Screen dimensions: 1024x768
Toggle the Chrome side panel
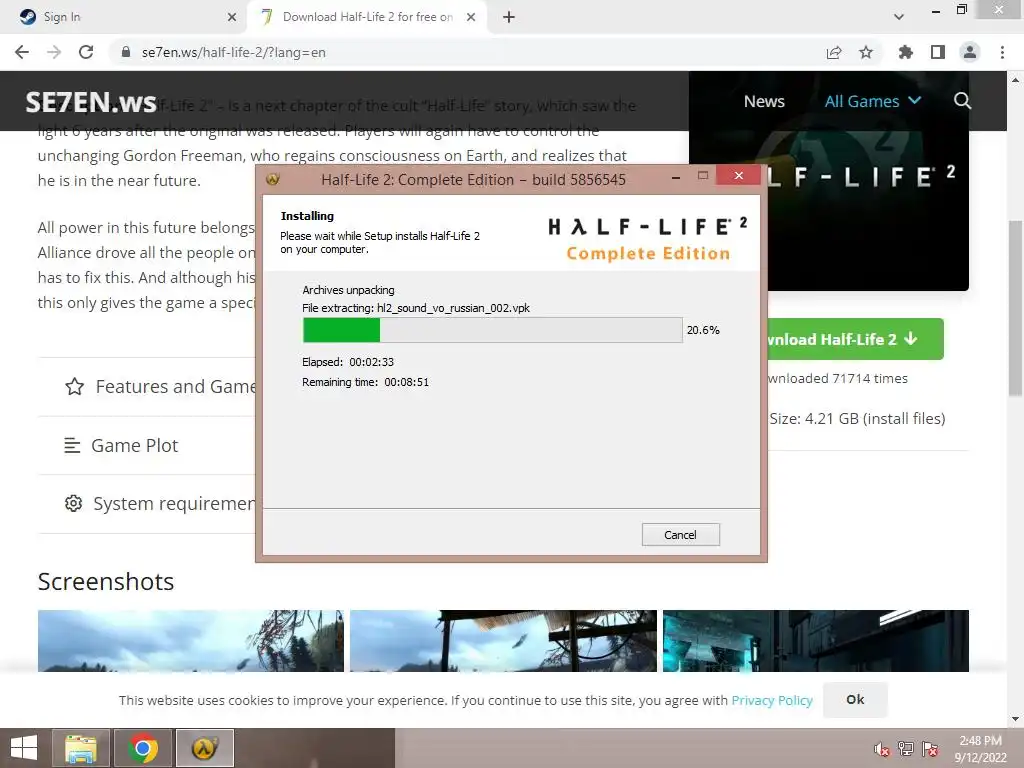coord(938,52)
